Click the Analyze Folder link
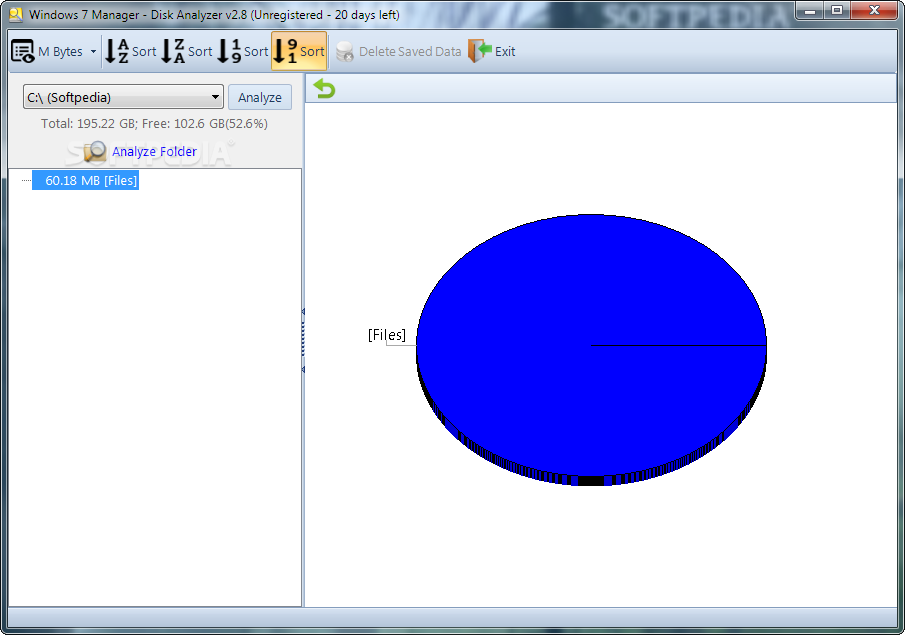Screen dimensions: 905x635 pos(154,151)
